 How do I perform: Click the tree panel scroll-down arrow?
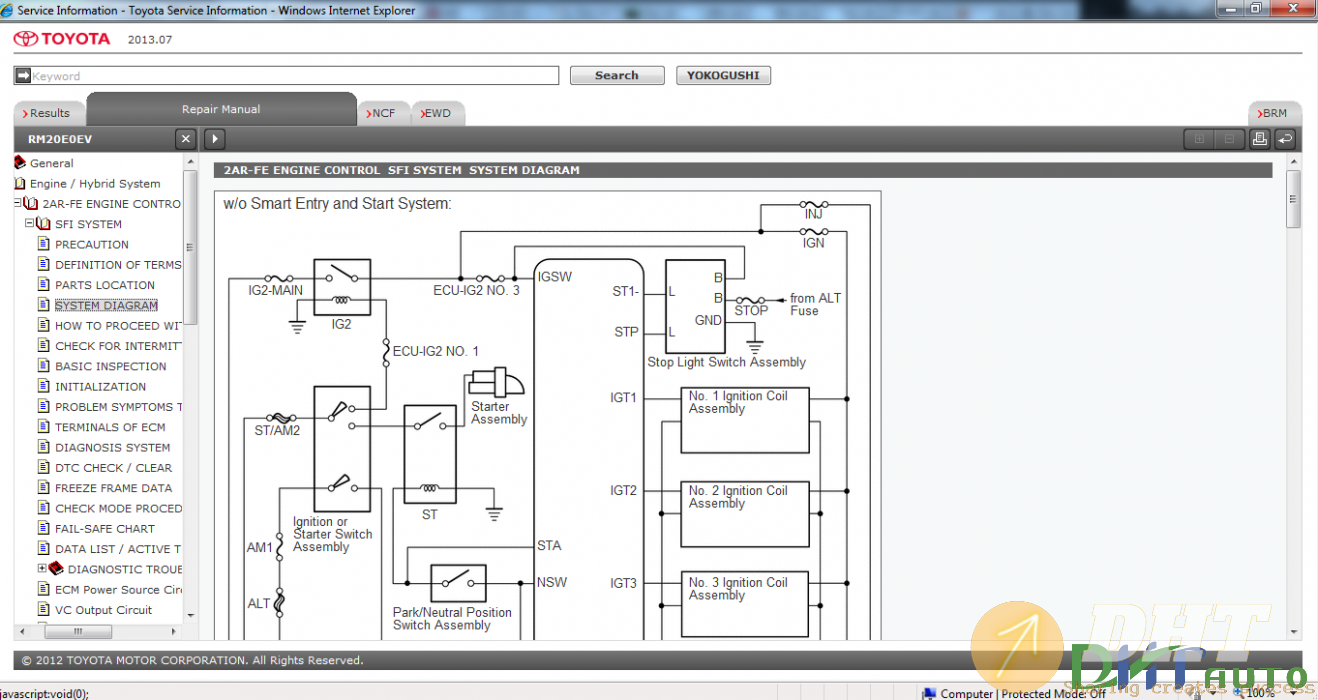(x=191, y=616)
